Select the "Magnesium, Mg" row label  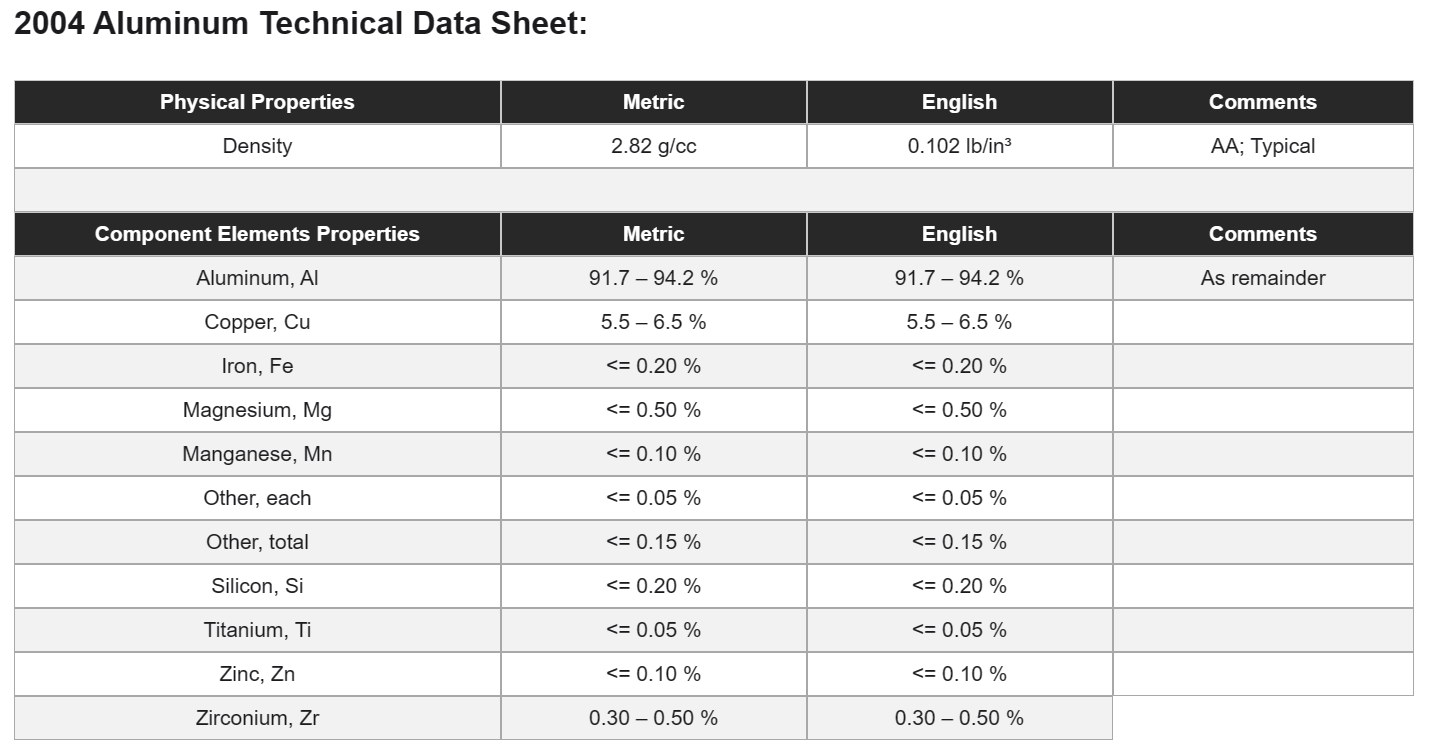click(x=257, y=410)
